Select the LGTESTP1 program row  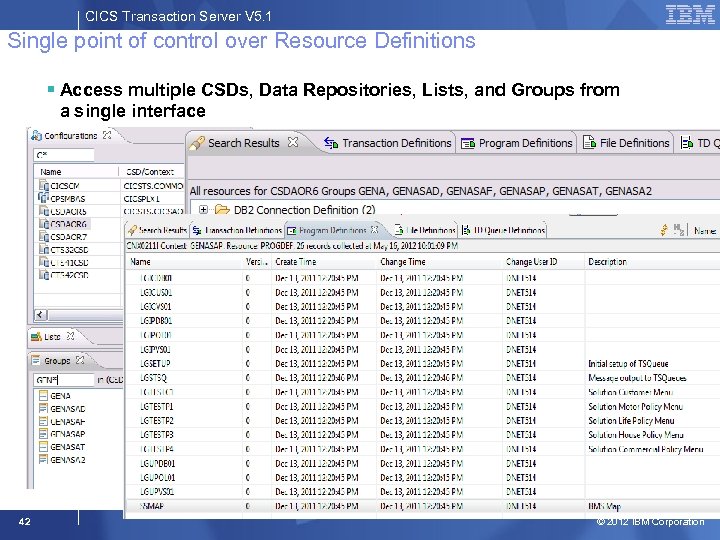pyautogui.click(x=422, y=406)
